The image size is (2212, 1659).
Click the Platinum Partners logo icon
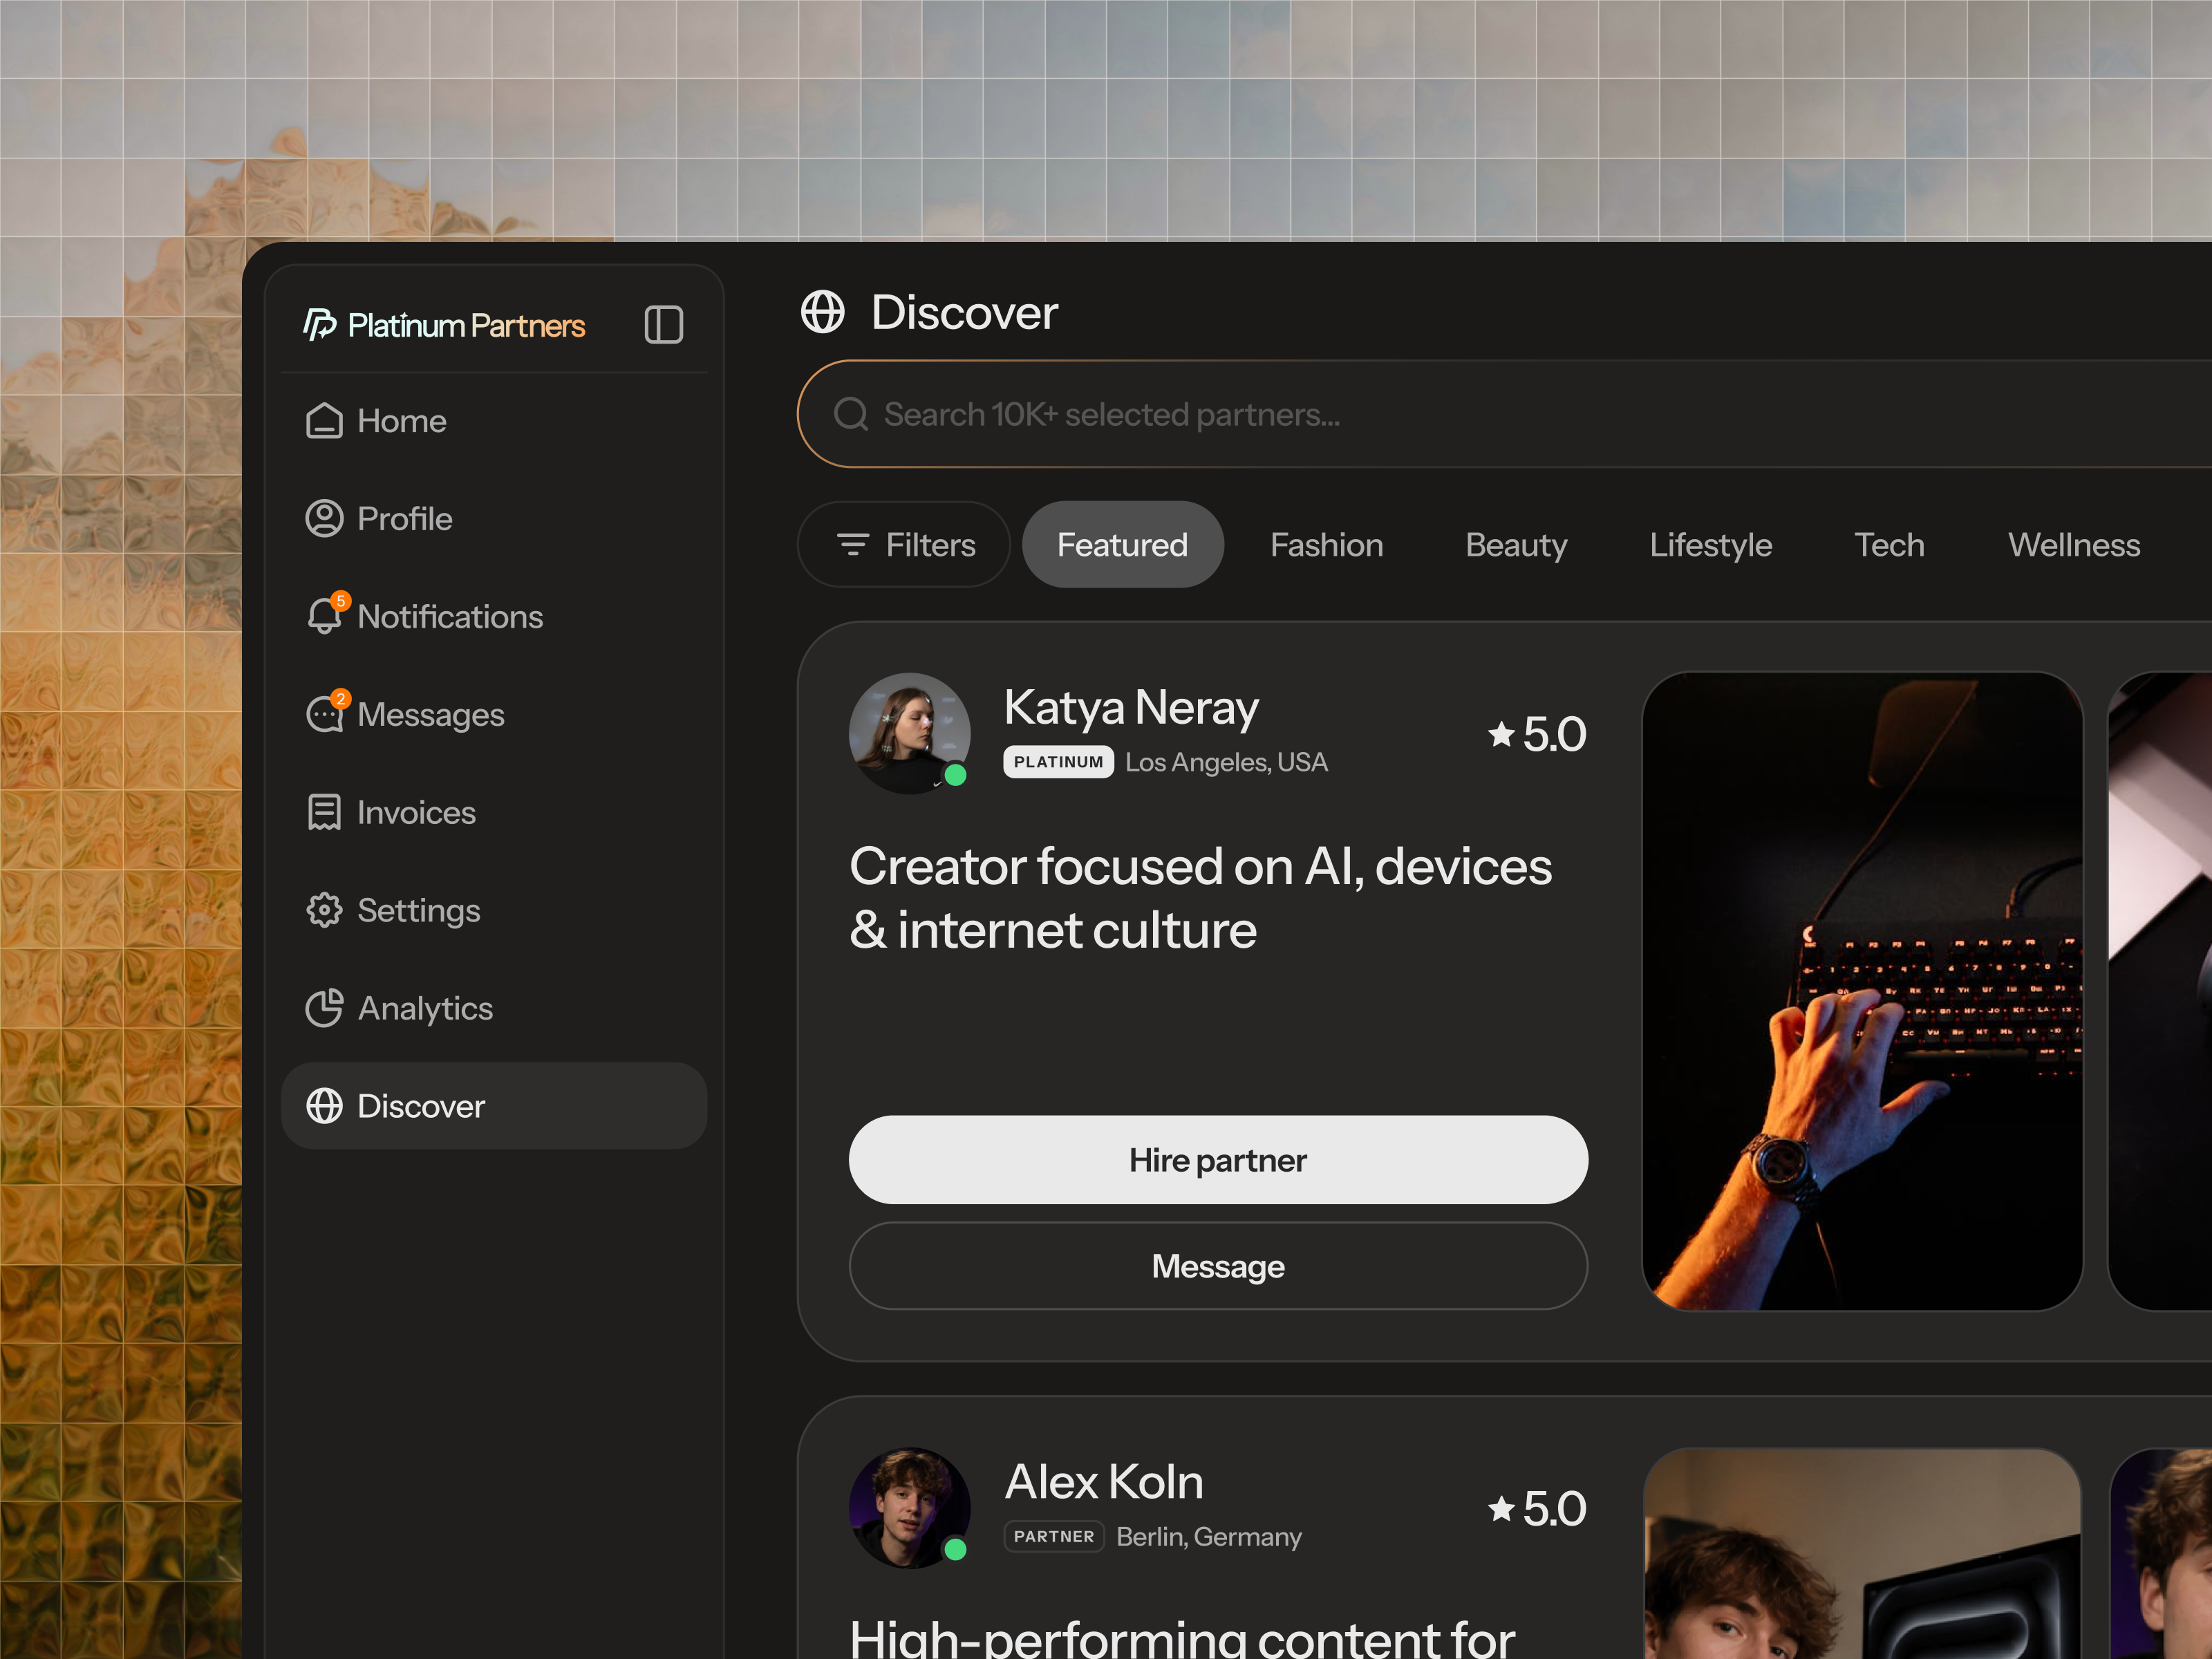319,324
